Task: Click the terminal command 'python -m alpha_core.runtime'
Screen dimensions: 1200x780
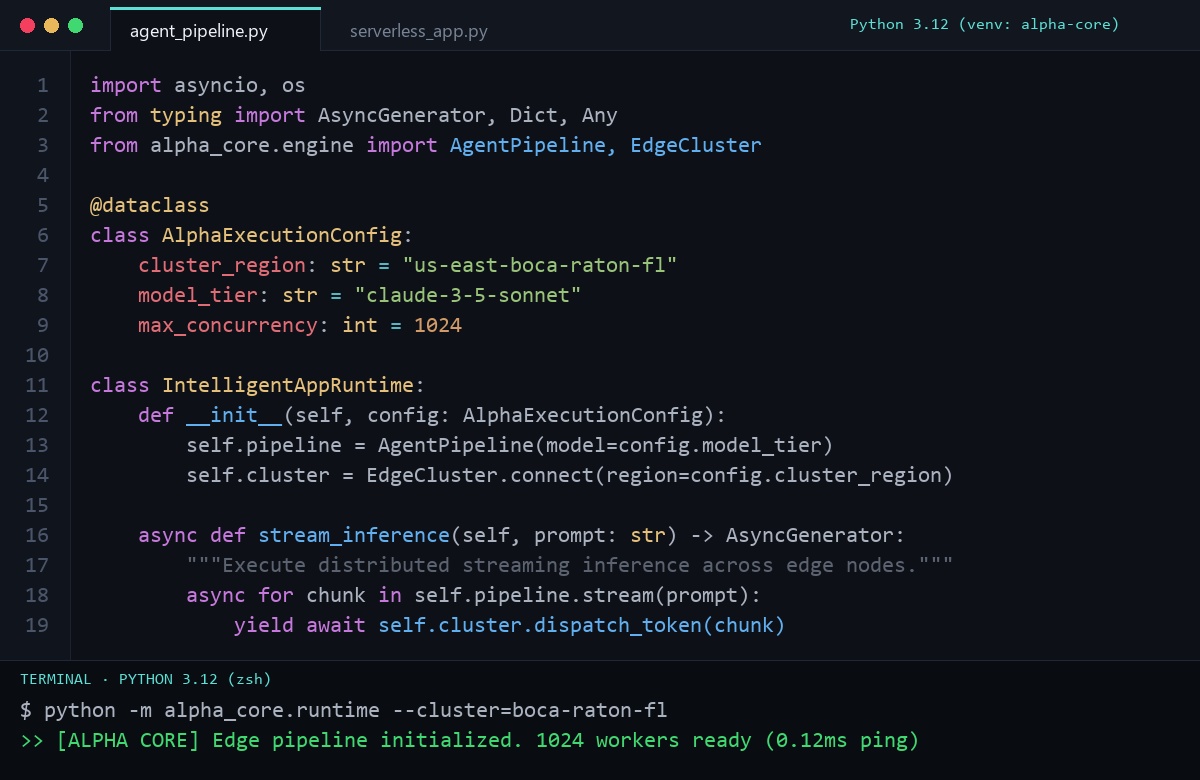Action: [x=212, y=711]
